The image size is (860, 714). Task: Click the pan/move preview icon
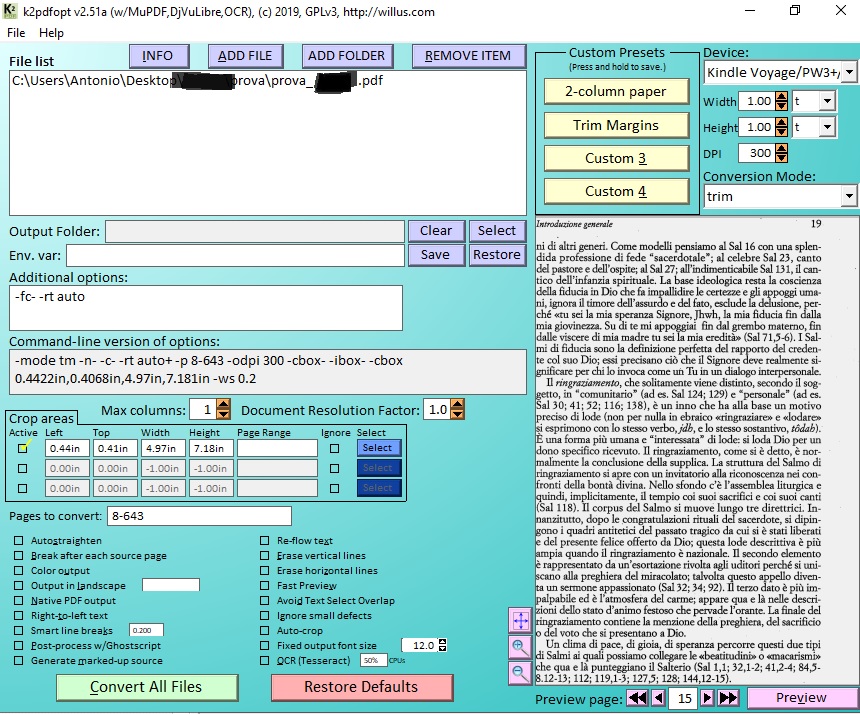(x=520, y=620)
